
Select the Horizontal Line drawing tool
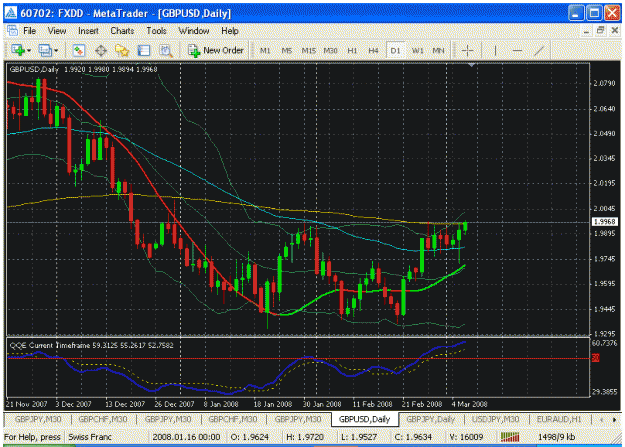[517, 50]
